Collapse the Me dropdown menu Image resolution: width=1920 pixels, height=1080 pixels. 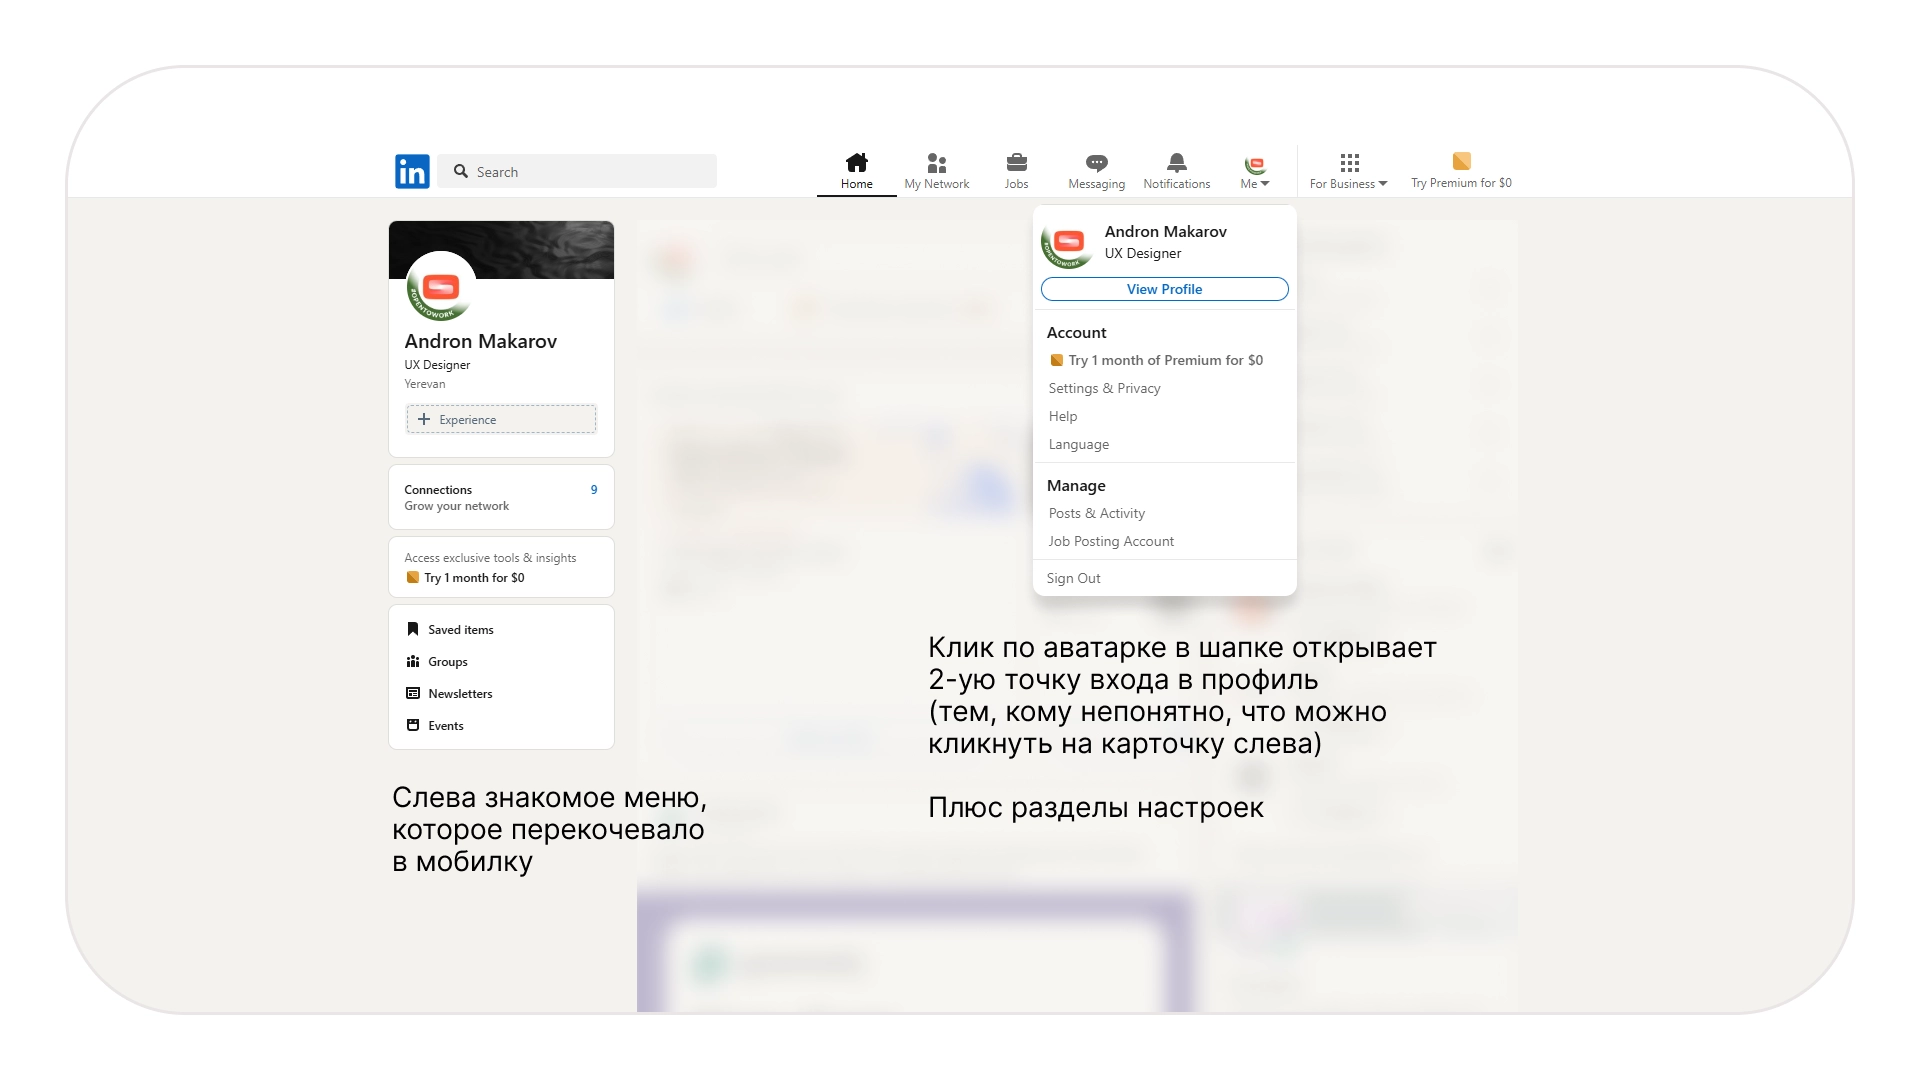(1254, 170)
